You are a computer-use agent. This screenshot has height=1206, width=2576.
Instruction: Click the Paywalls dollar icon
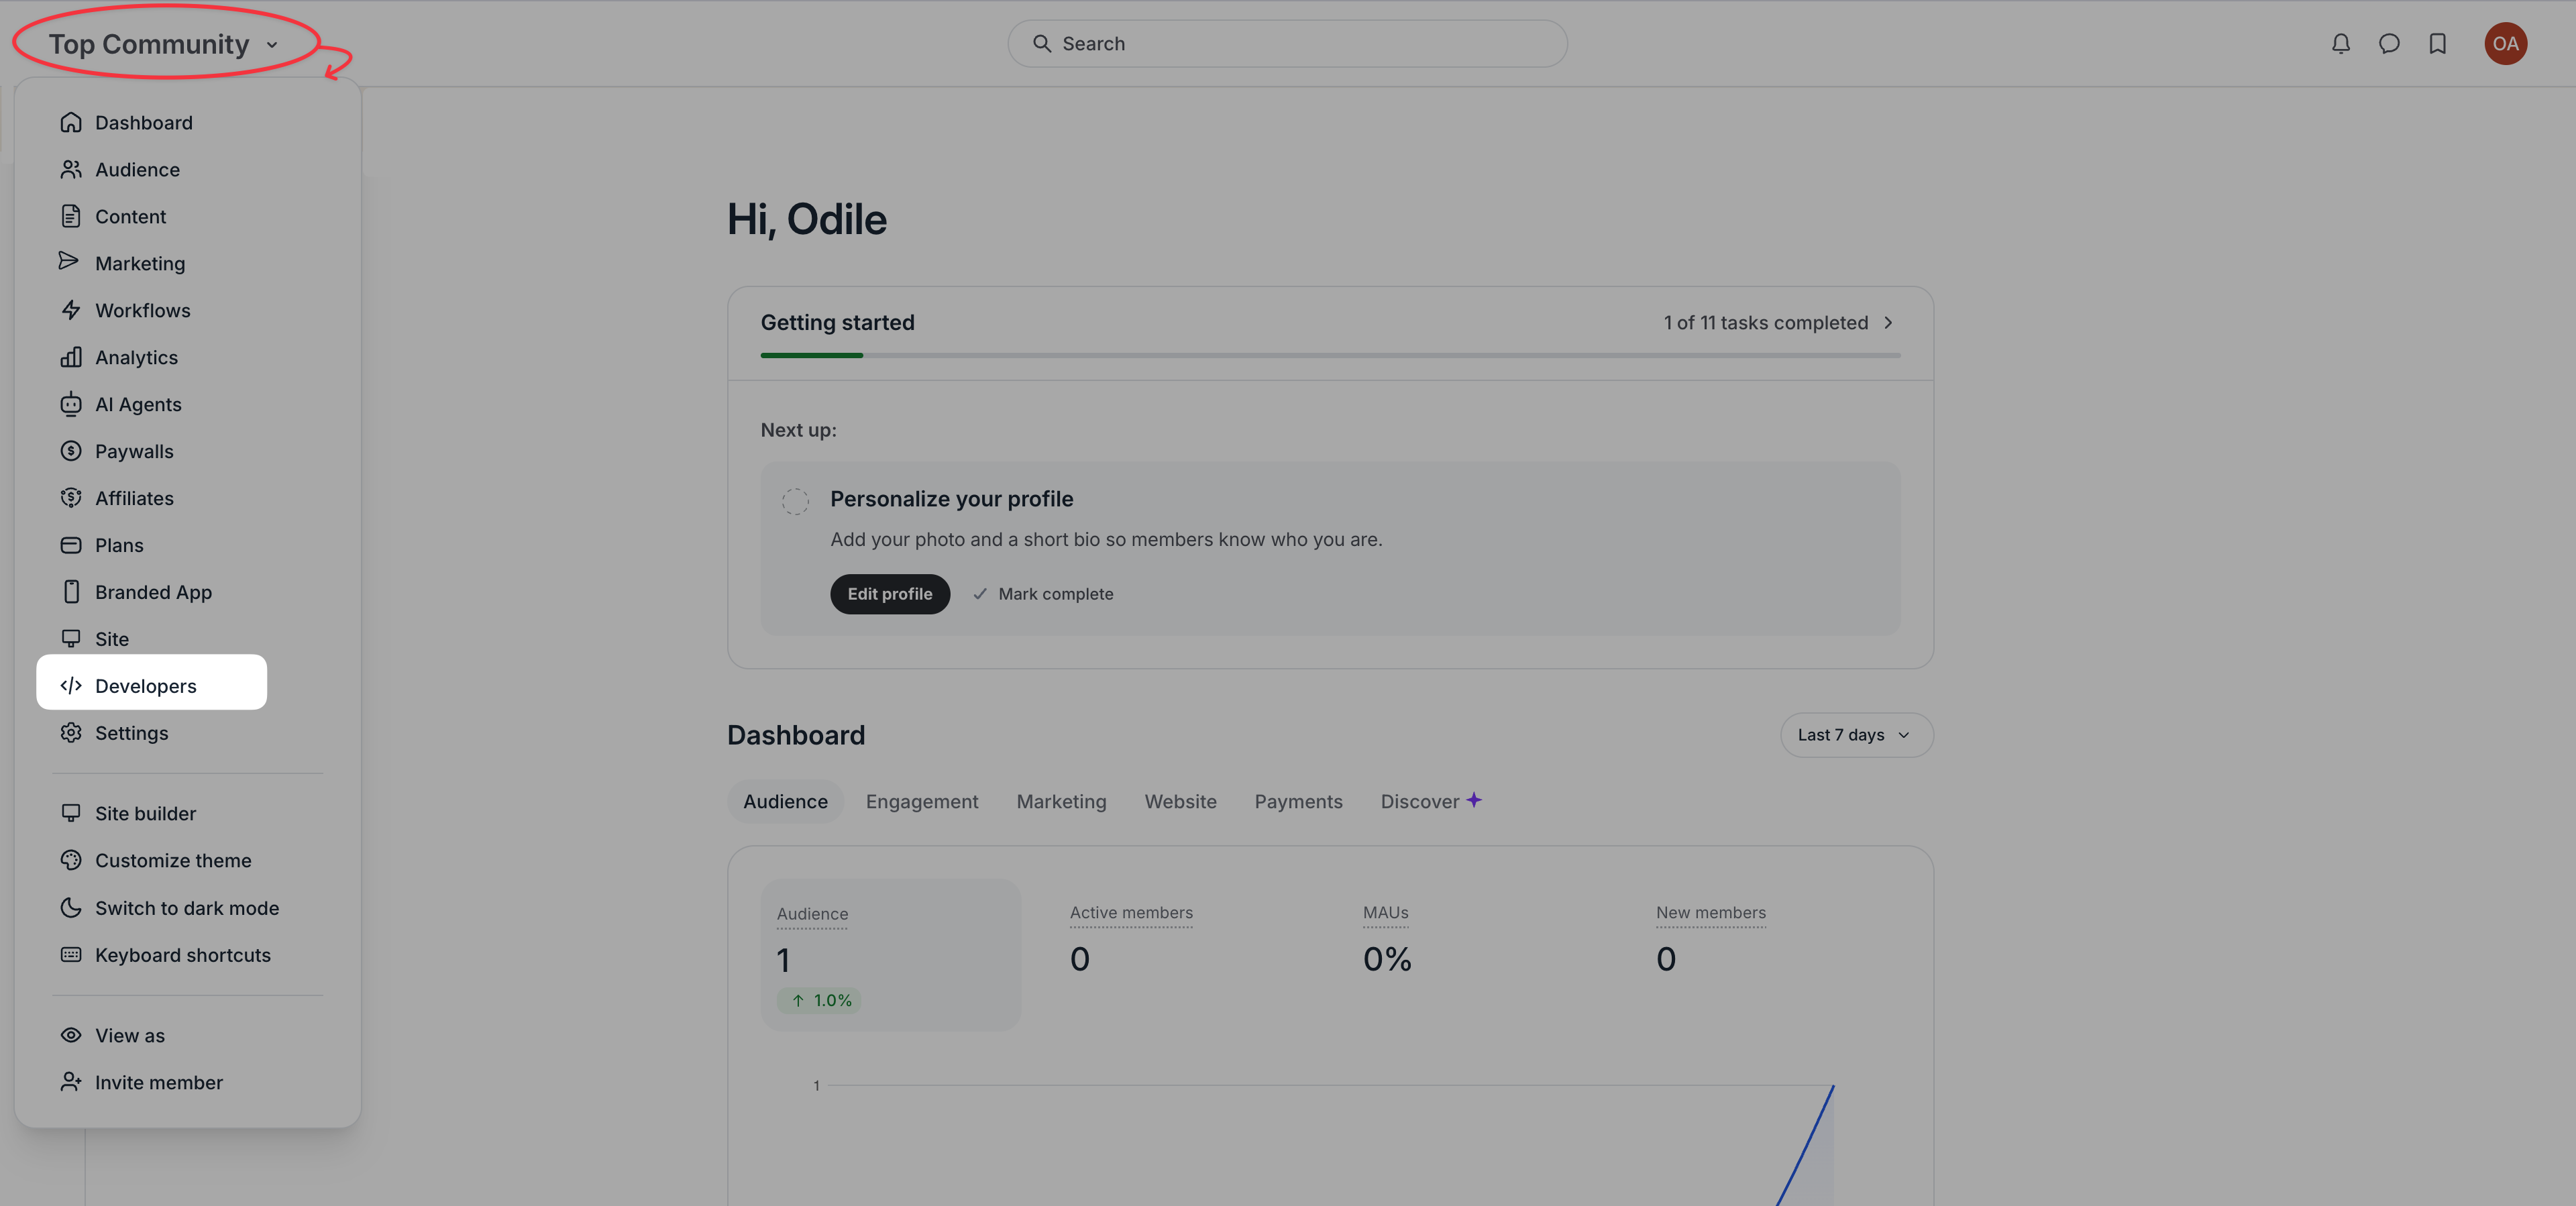point(71,451)
